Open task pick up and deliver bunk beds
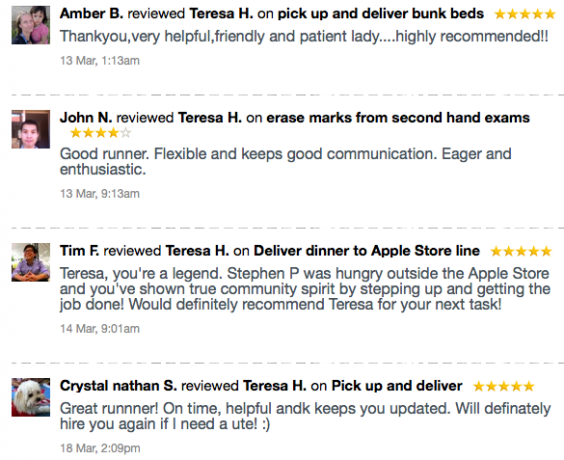The width and height of the screenshot is (564, 460). [381, 14]
